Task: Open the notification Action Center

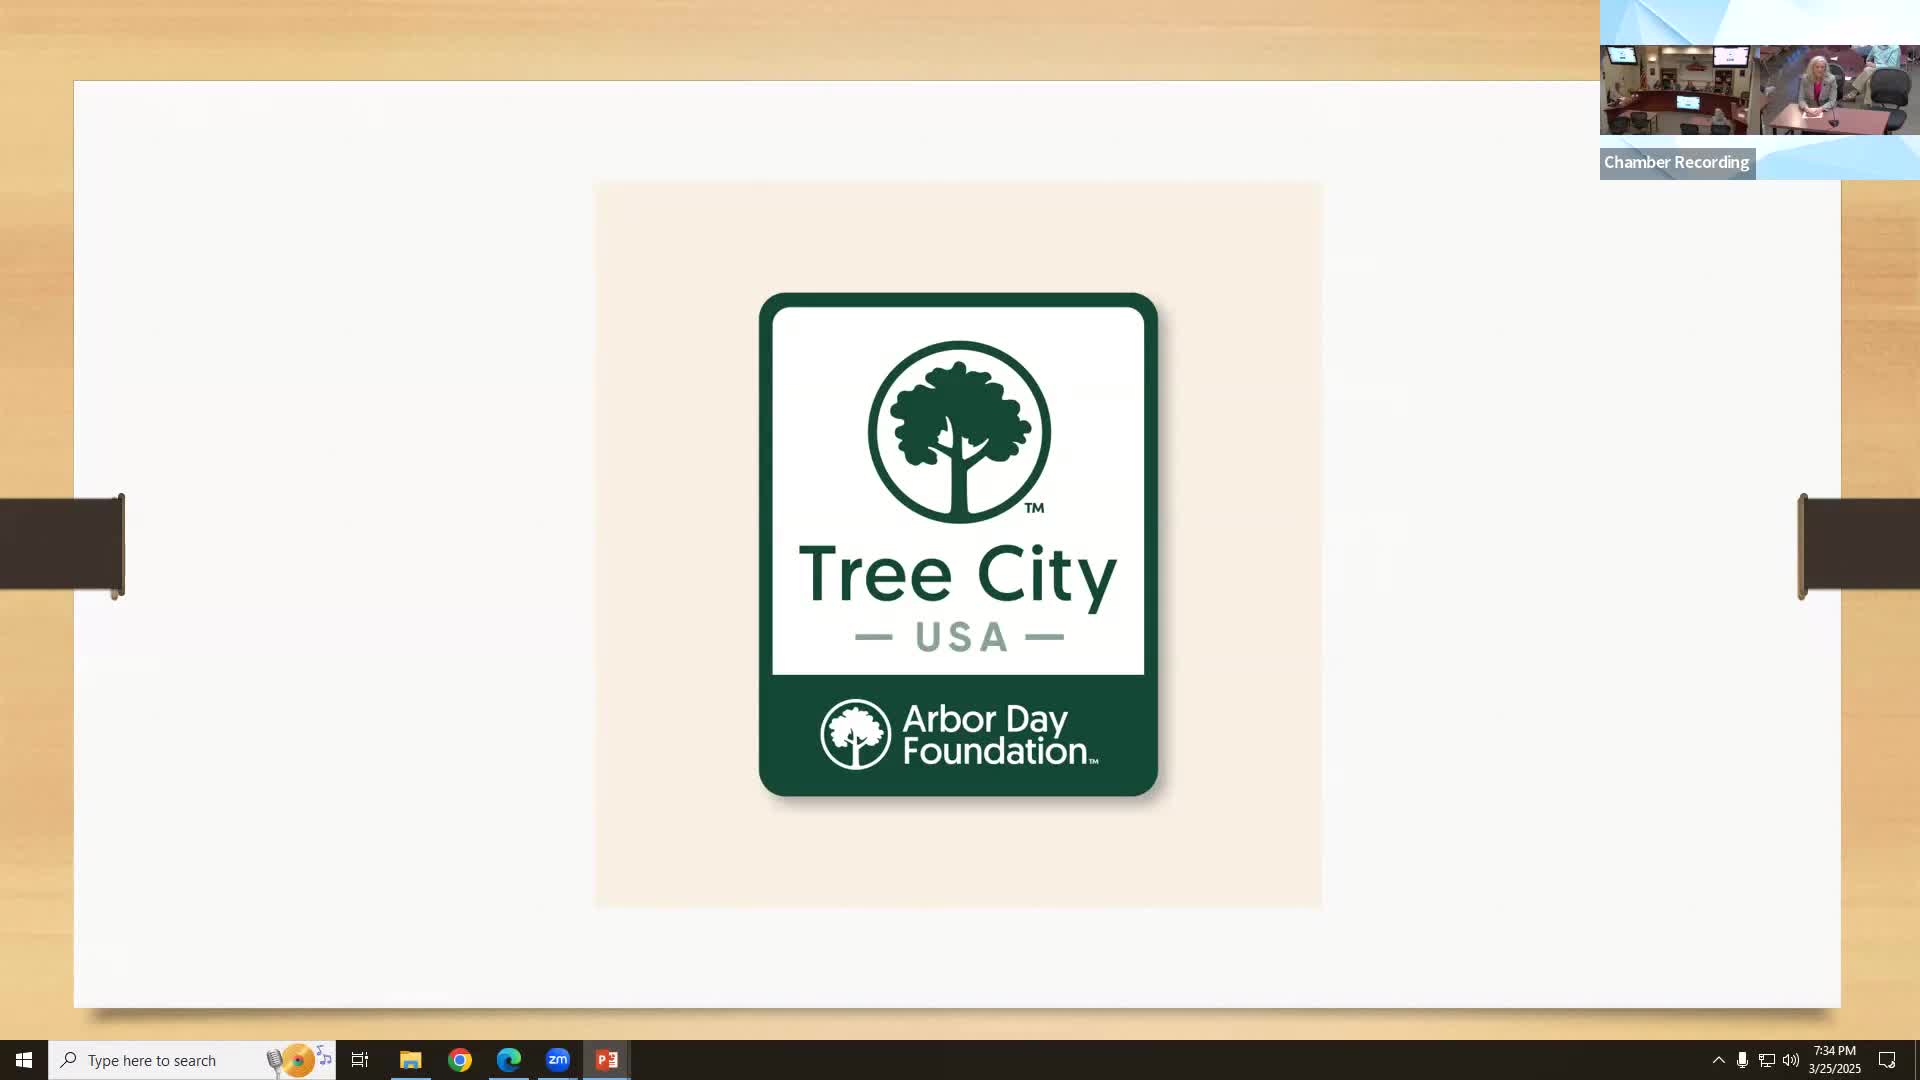Action: [1887, 1060]
